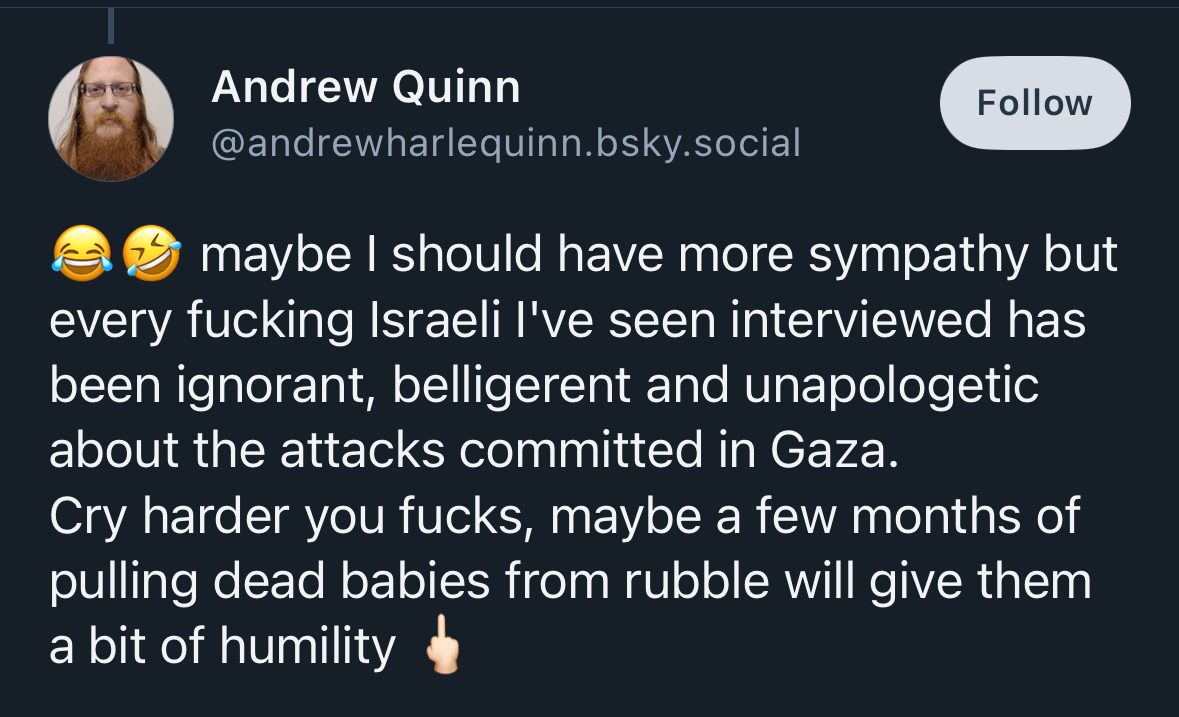Click the word "humility" in the last line
Screen dimensions: 1179x717
click(x=307, y=647)
